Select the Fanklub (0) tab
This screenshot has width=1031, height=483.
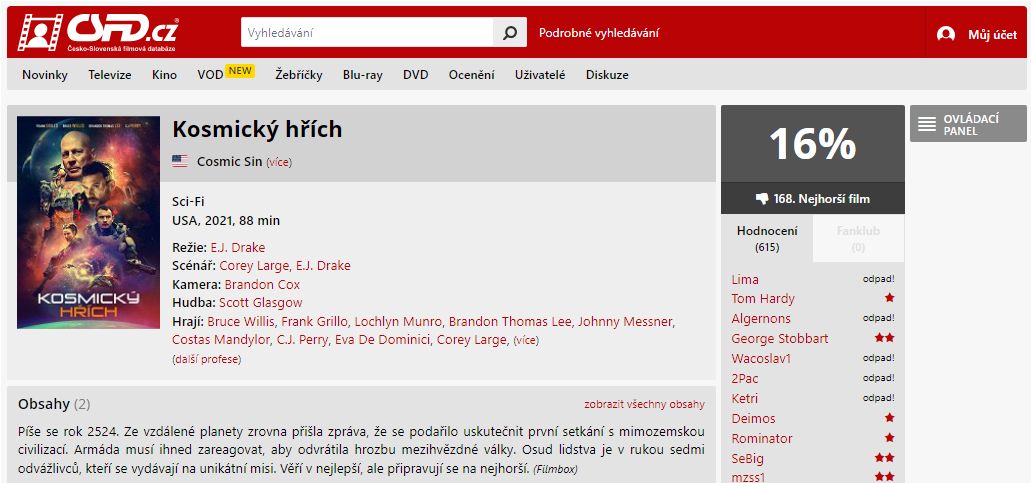(858, 239)
